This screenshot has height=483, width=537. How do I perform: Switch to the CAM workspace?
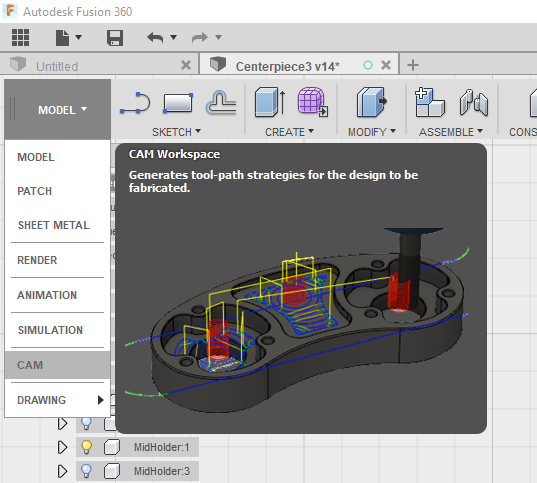(x=58, y=365)
